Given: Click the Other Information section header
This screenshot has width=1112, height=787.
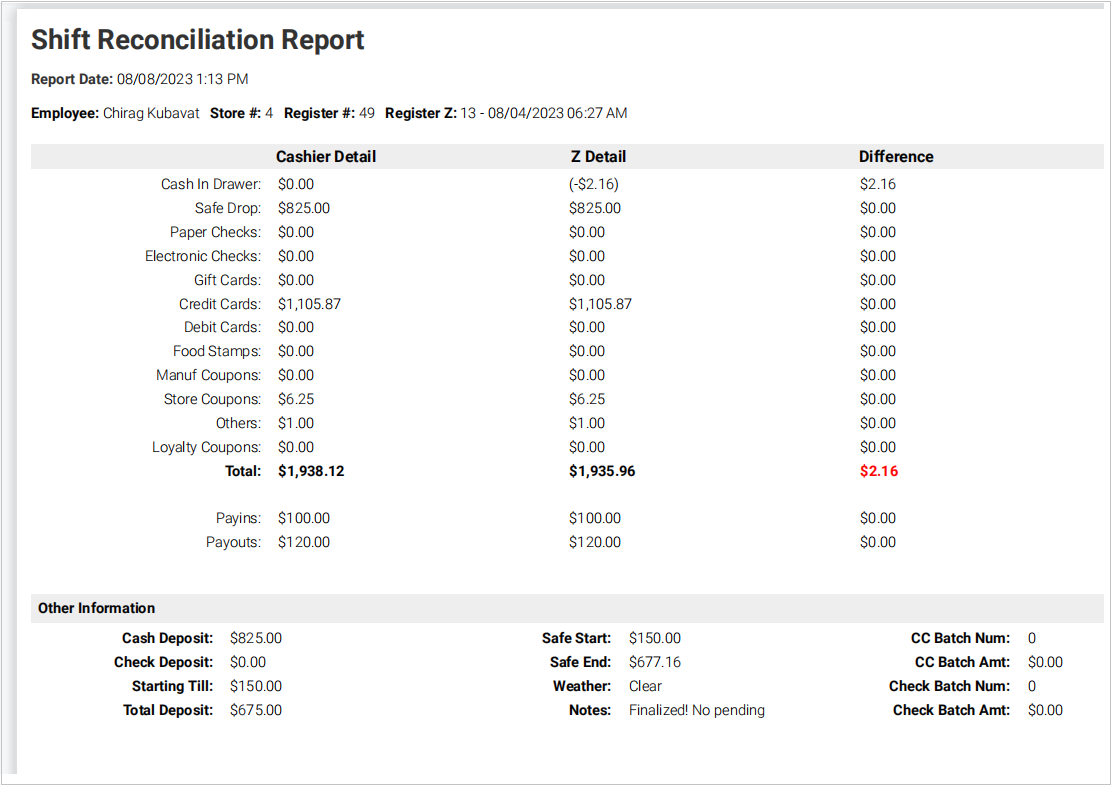Looking at the screenshot, I should 96,608.
